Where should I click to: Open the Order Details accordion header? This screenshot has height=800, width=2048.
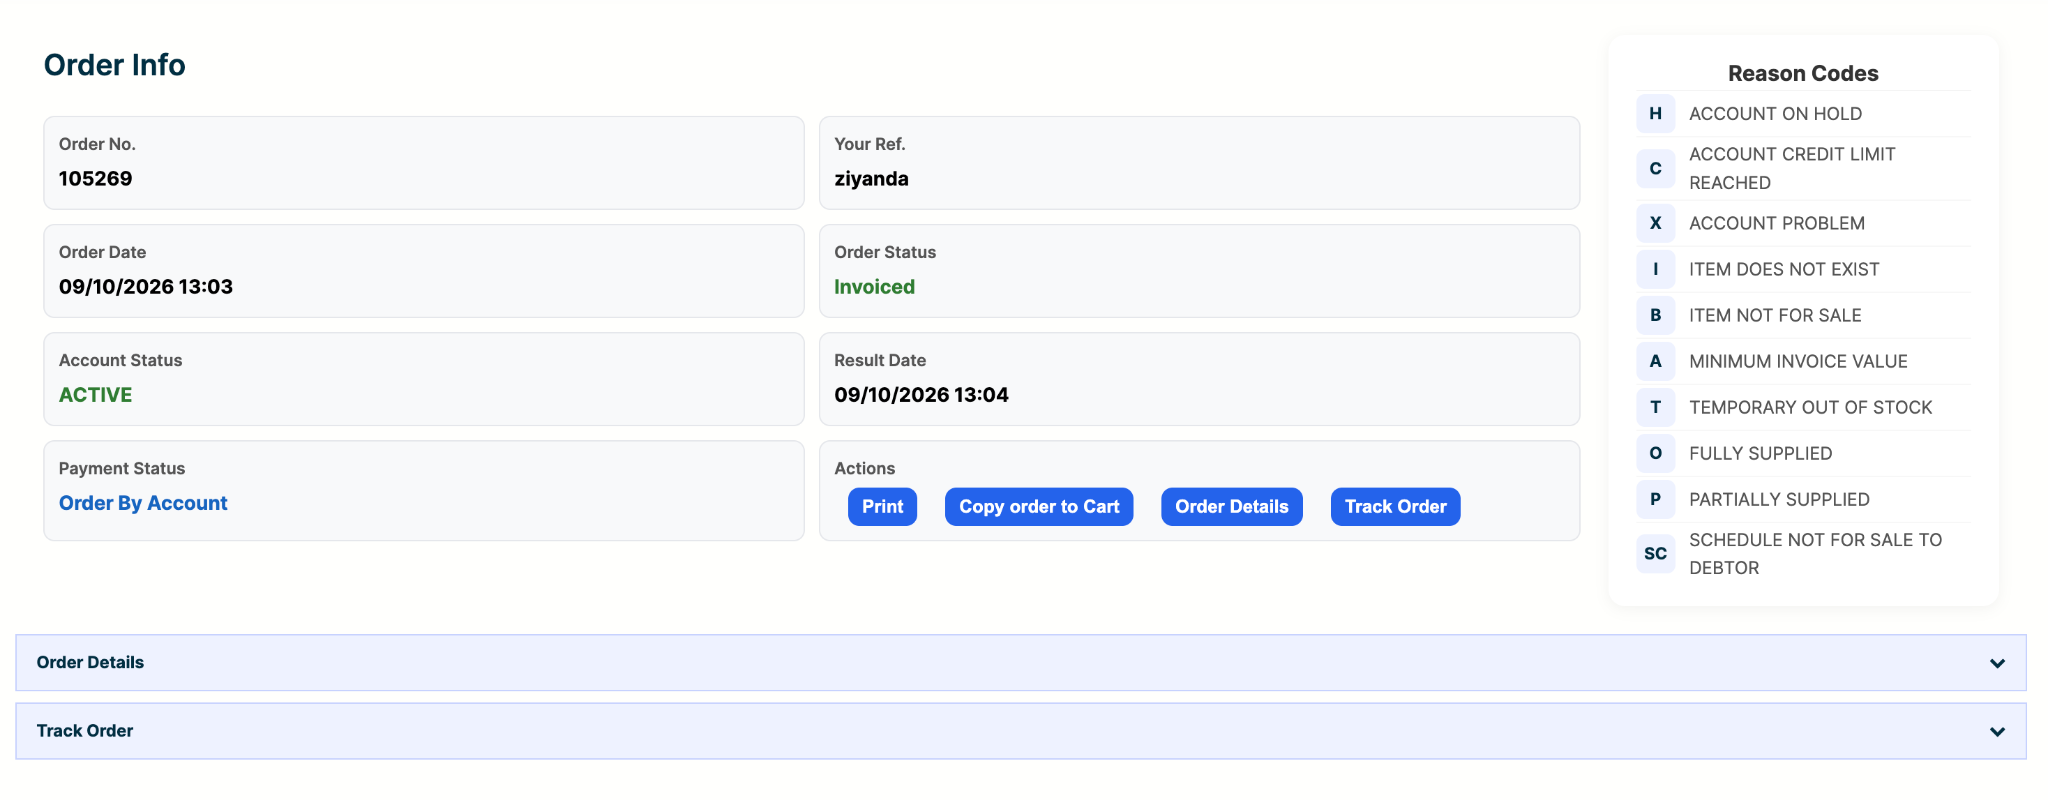pos(1021,662)
